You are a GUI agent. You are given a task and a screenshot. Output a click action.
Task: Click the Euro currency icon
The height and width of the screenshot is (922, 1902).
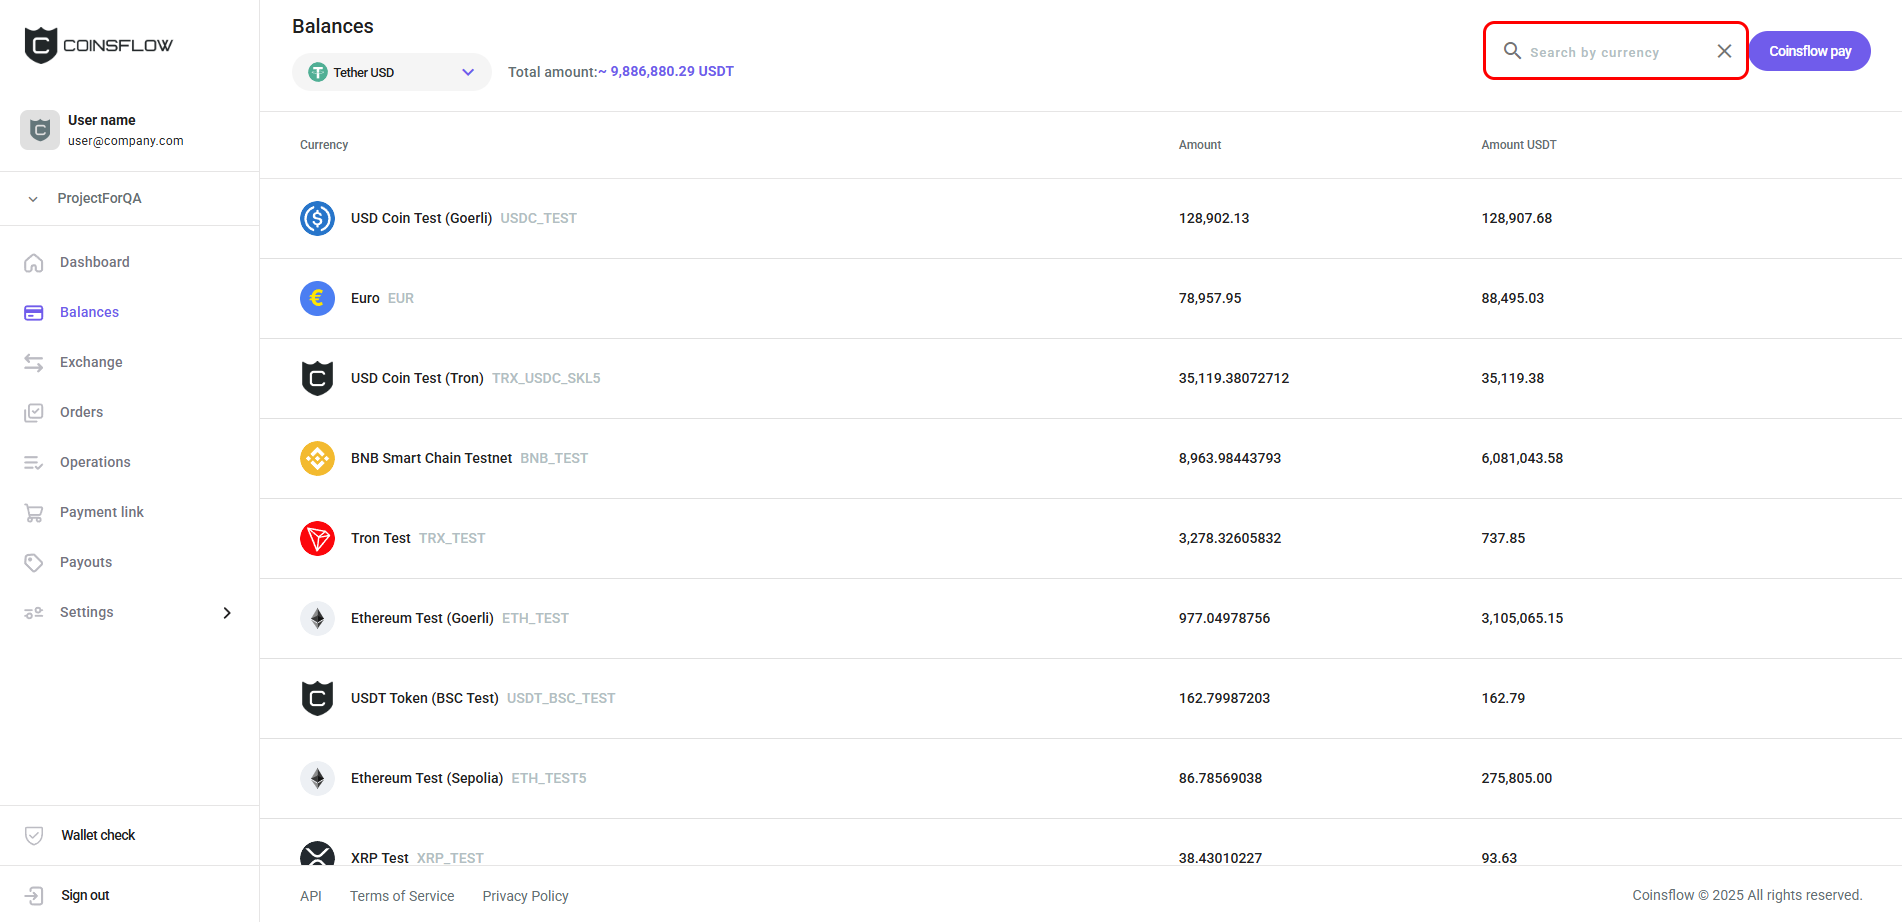pos(317,298)
